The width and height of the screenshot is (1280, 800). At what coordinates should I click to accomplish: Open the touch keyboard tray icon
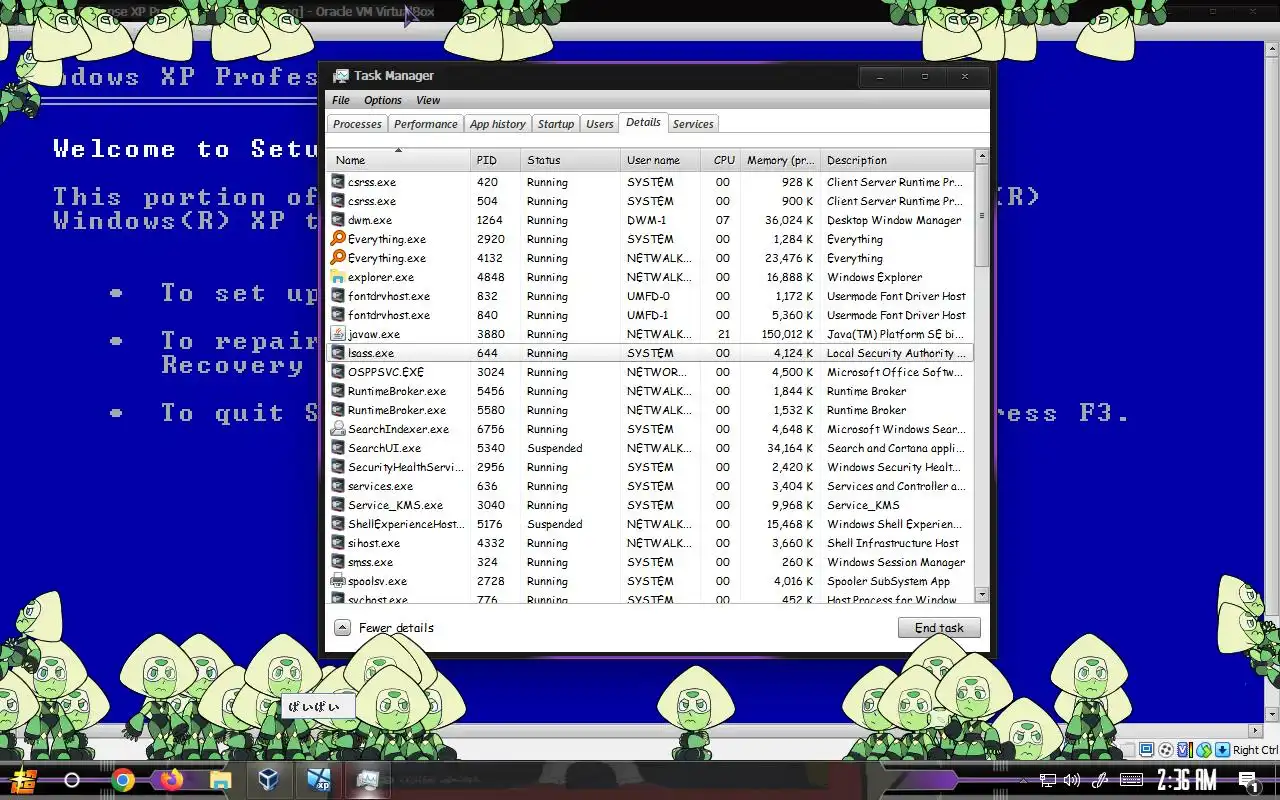click(1131, 780)
